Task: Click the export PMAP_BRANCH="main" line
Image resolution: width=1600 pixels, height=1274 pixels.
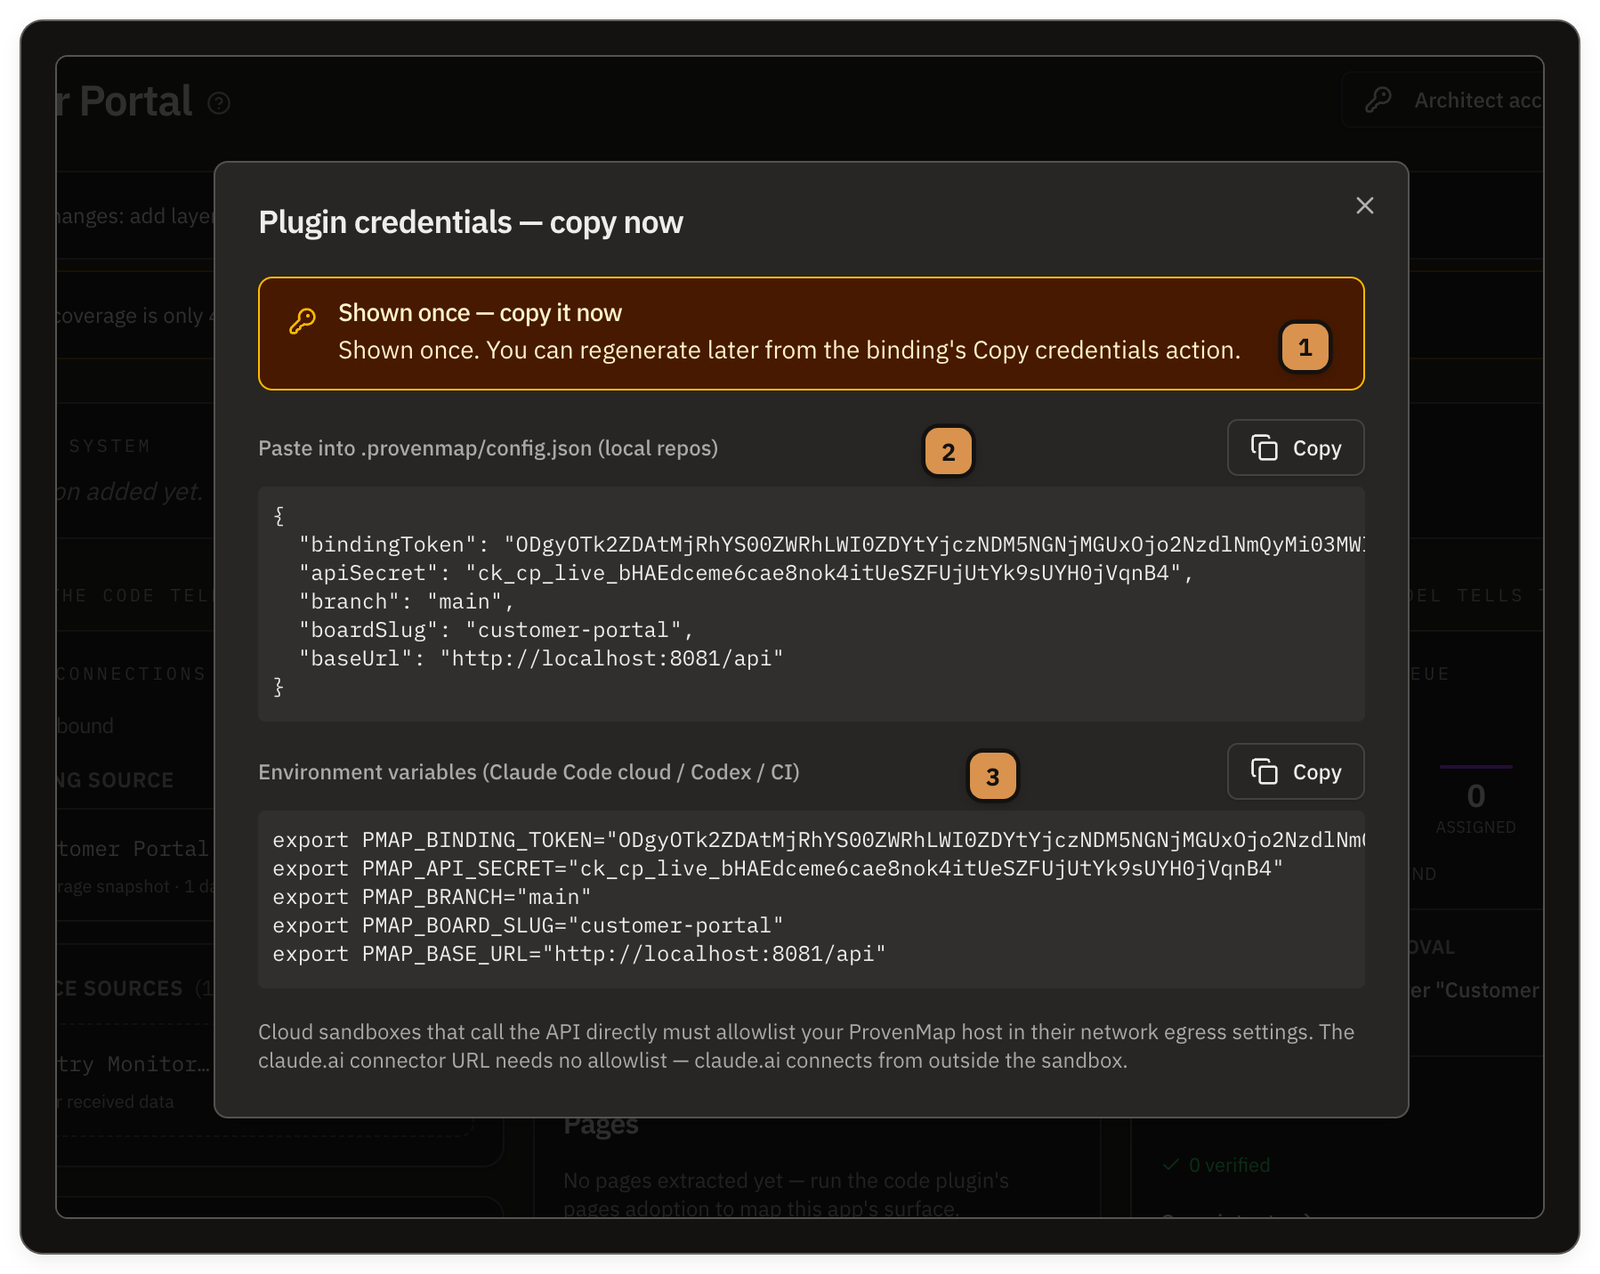Action: tap(432, 897)
